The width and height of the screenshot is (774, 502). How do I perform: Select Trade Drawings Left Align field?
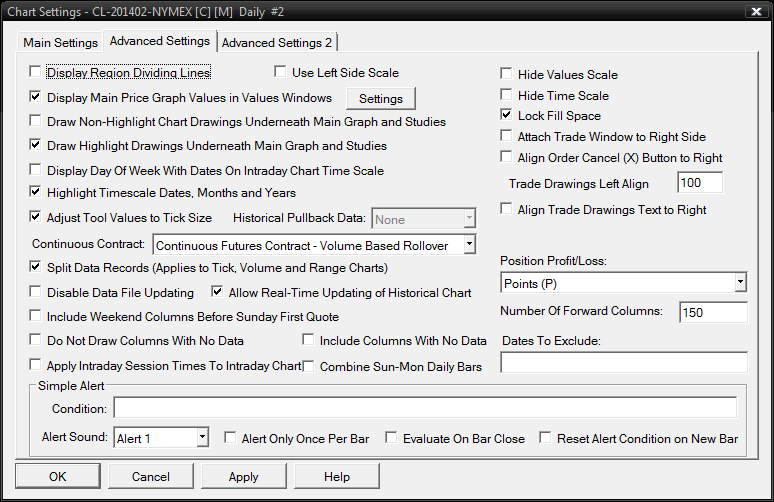point(699,184)
